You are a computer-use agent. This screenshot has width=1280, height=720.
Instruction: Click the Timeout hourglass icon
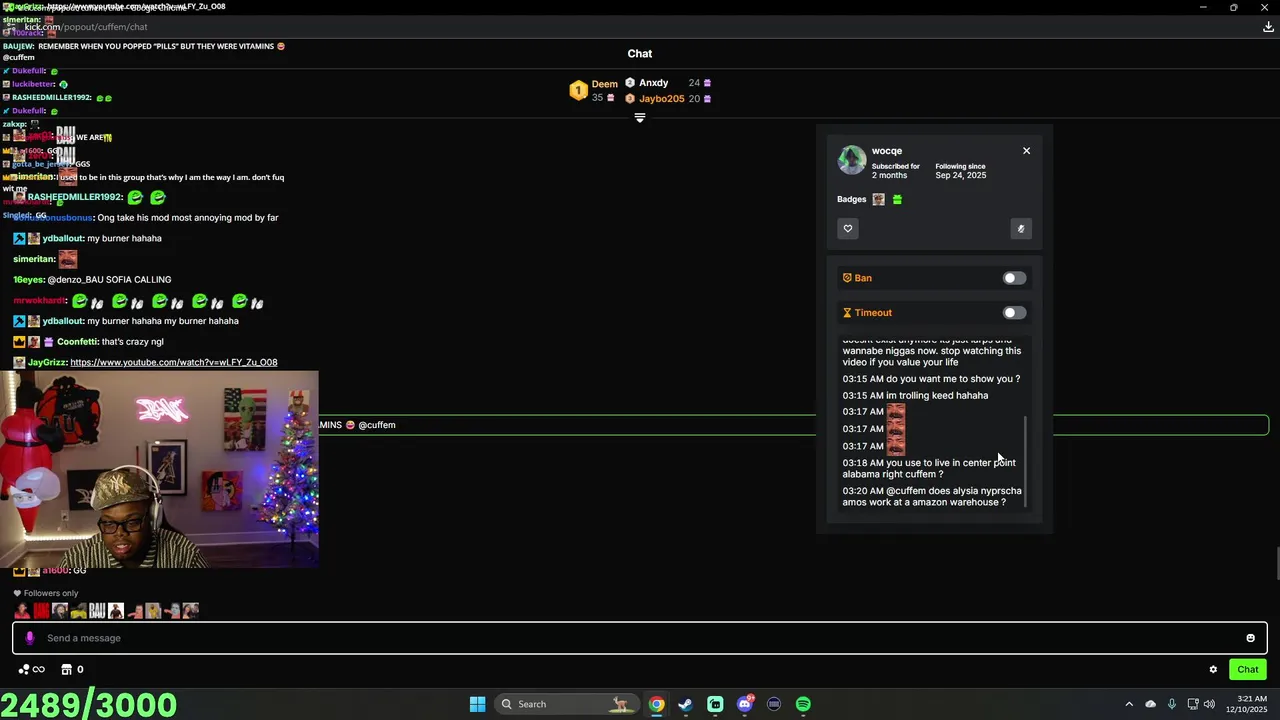847,313
